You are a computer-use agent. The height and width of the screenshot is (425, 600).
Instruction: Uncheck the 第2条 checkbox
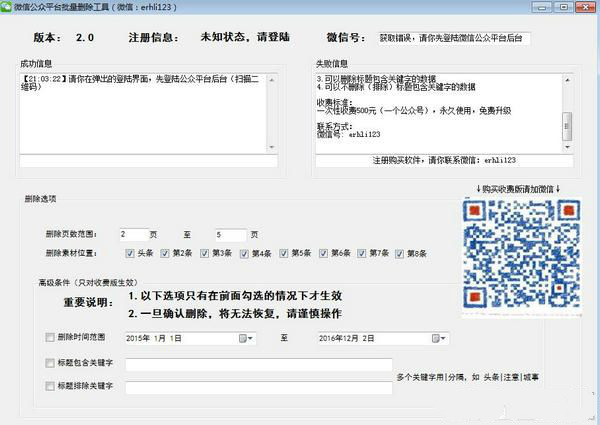165,253
